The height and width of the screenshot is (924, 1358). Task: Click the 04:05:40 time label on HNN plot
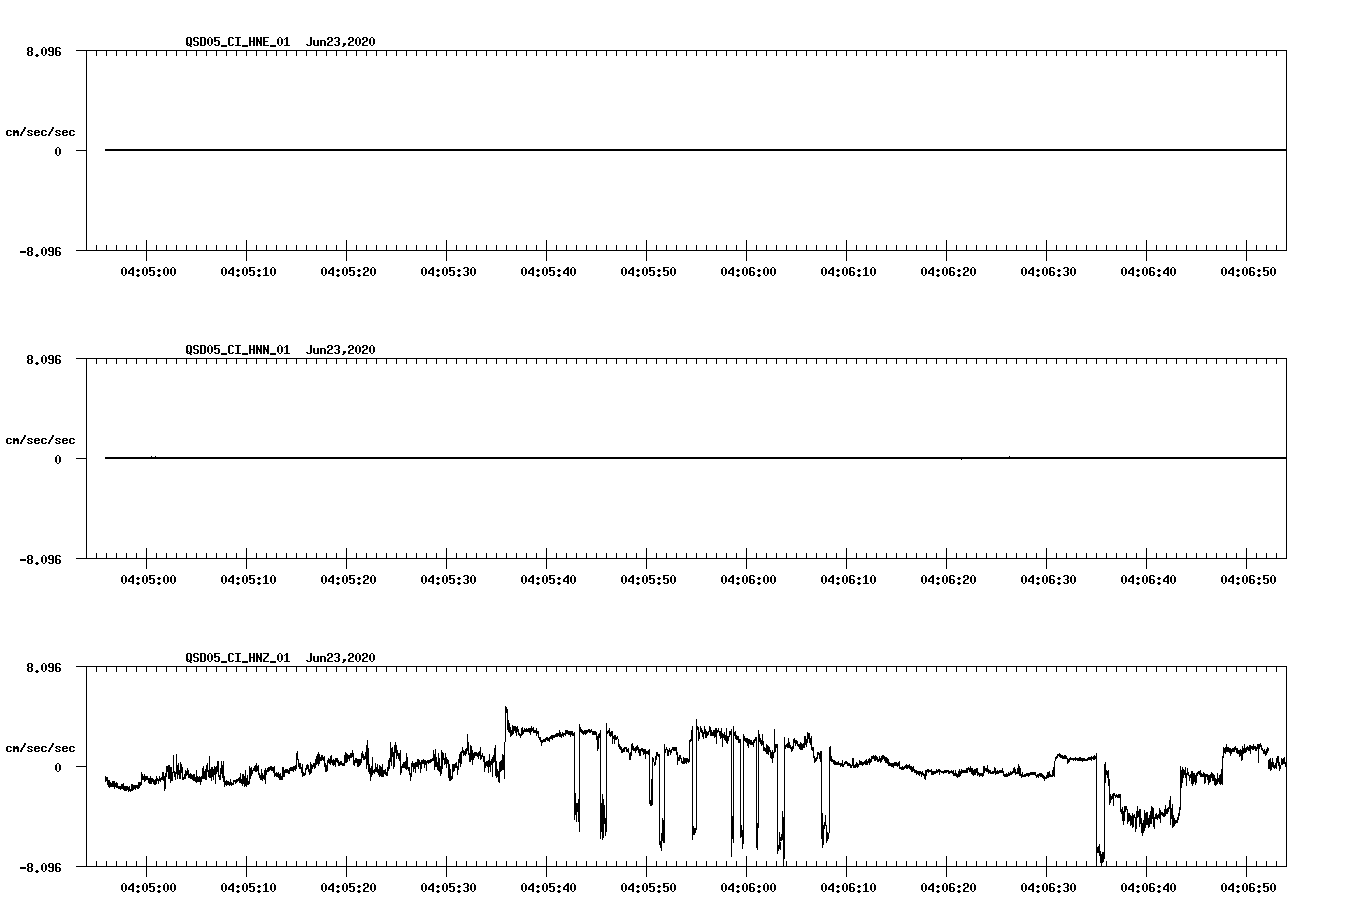(548, 580)
